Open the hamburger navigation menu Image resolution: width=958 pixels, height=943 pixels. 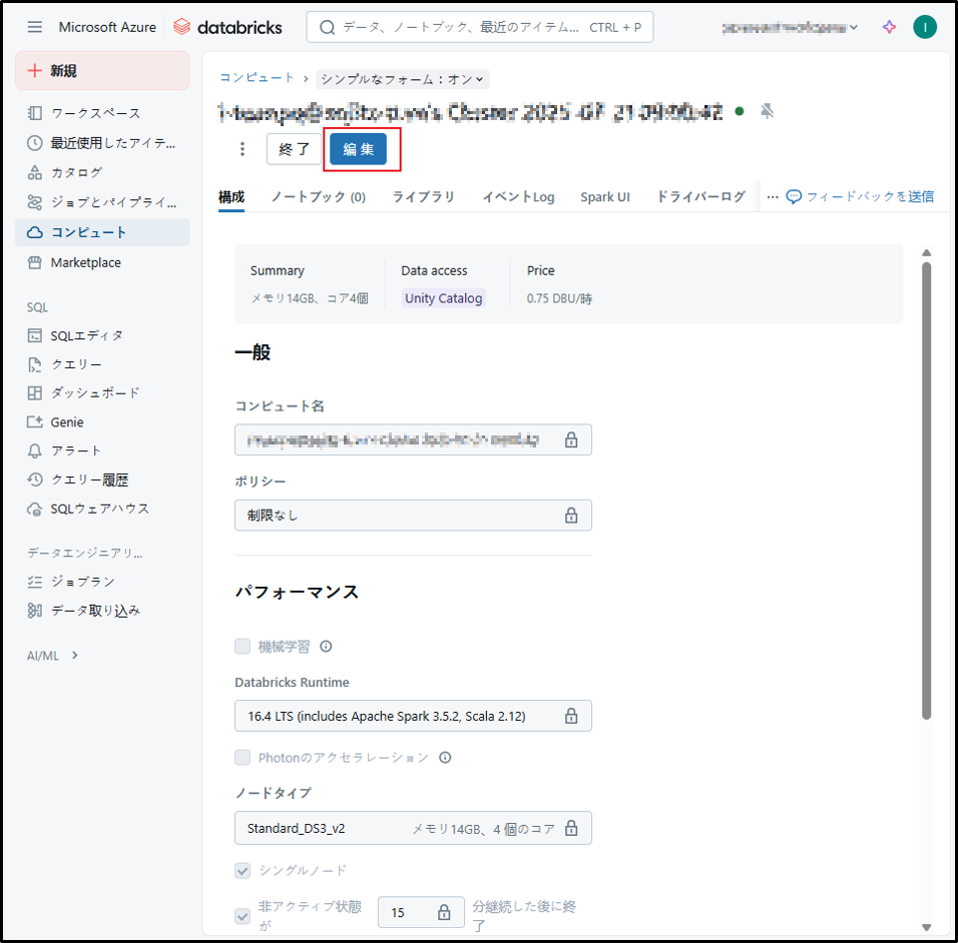(x=35, y=27)
